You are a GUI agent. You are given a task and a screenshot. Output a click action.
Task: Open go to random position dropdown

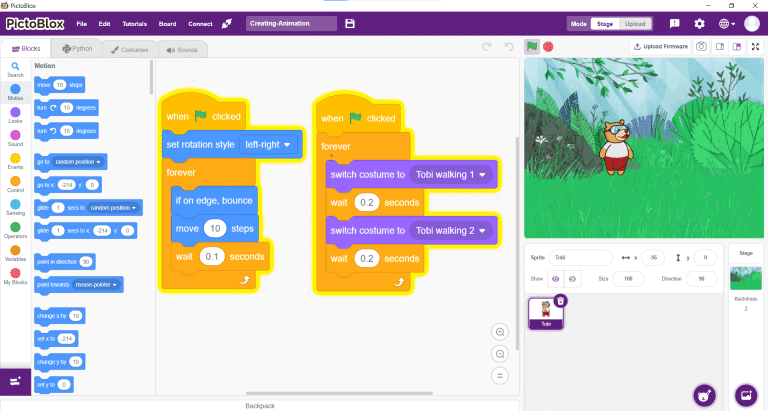click(78, 162)
